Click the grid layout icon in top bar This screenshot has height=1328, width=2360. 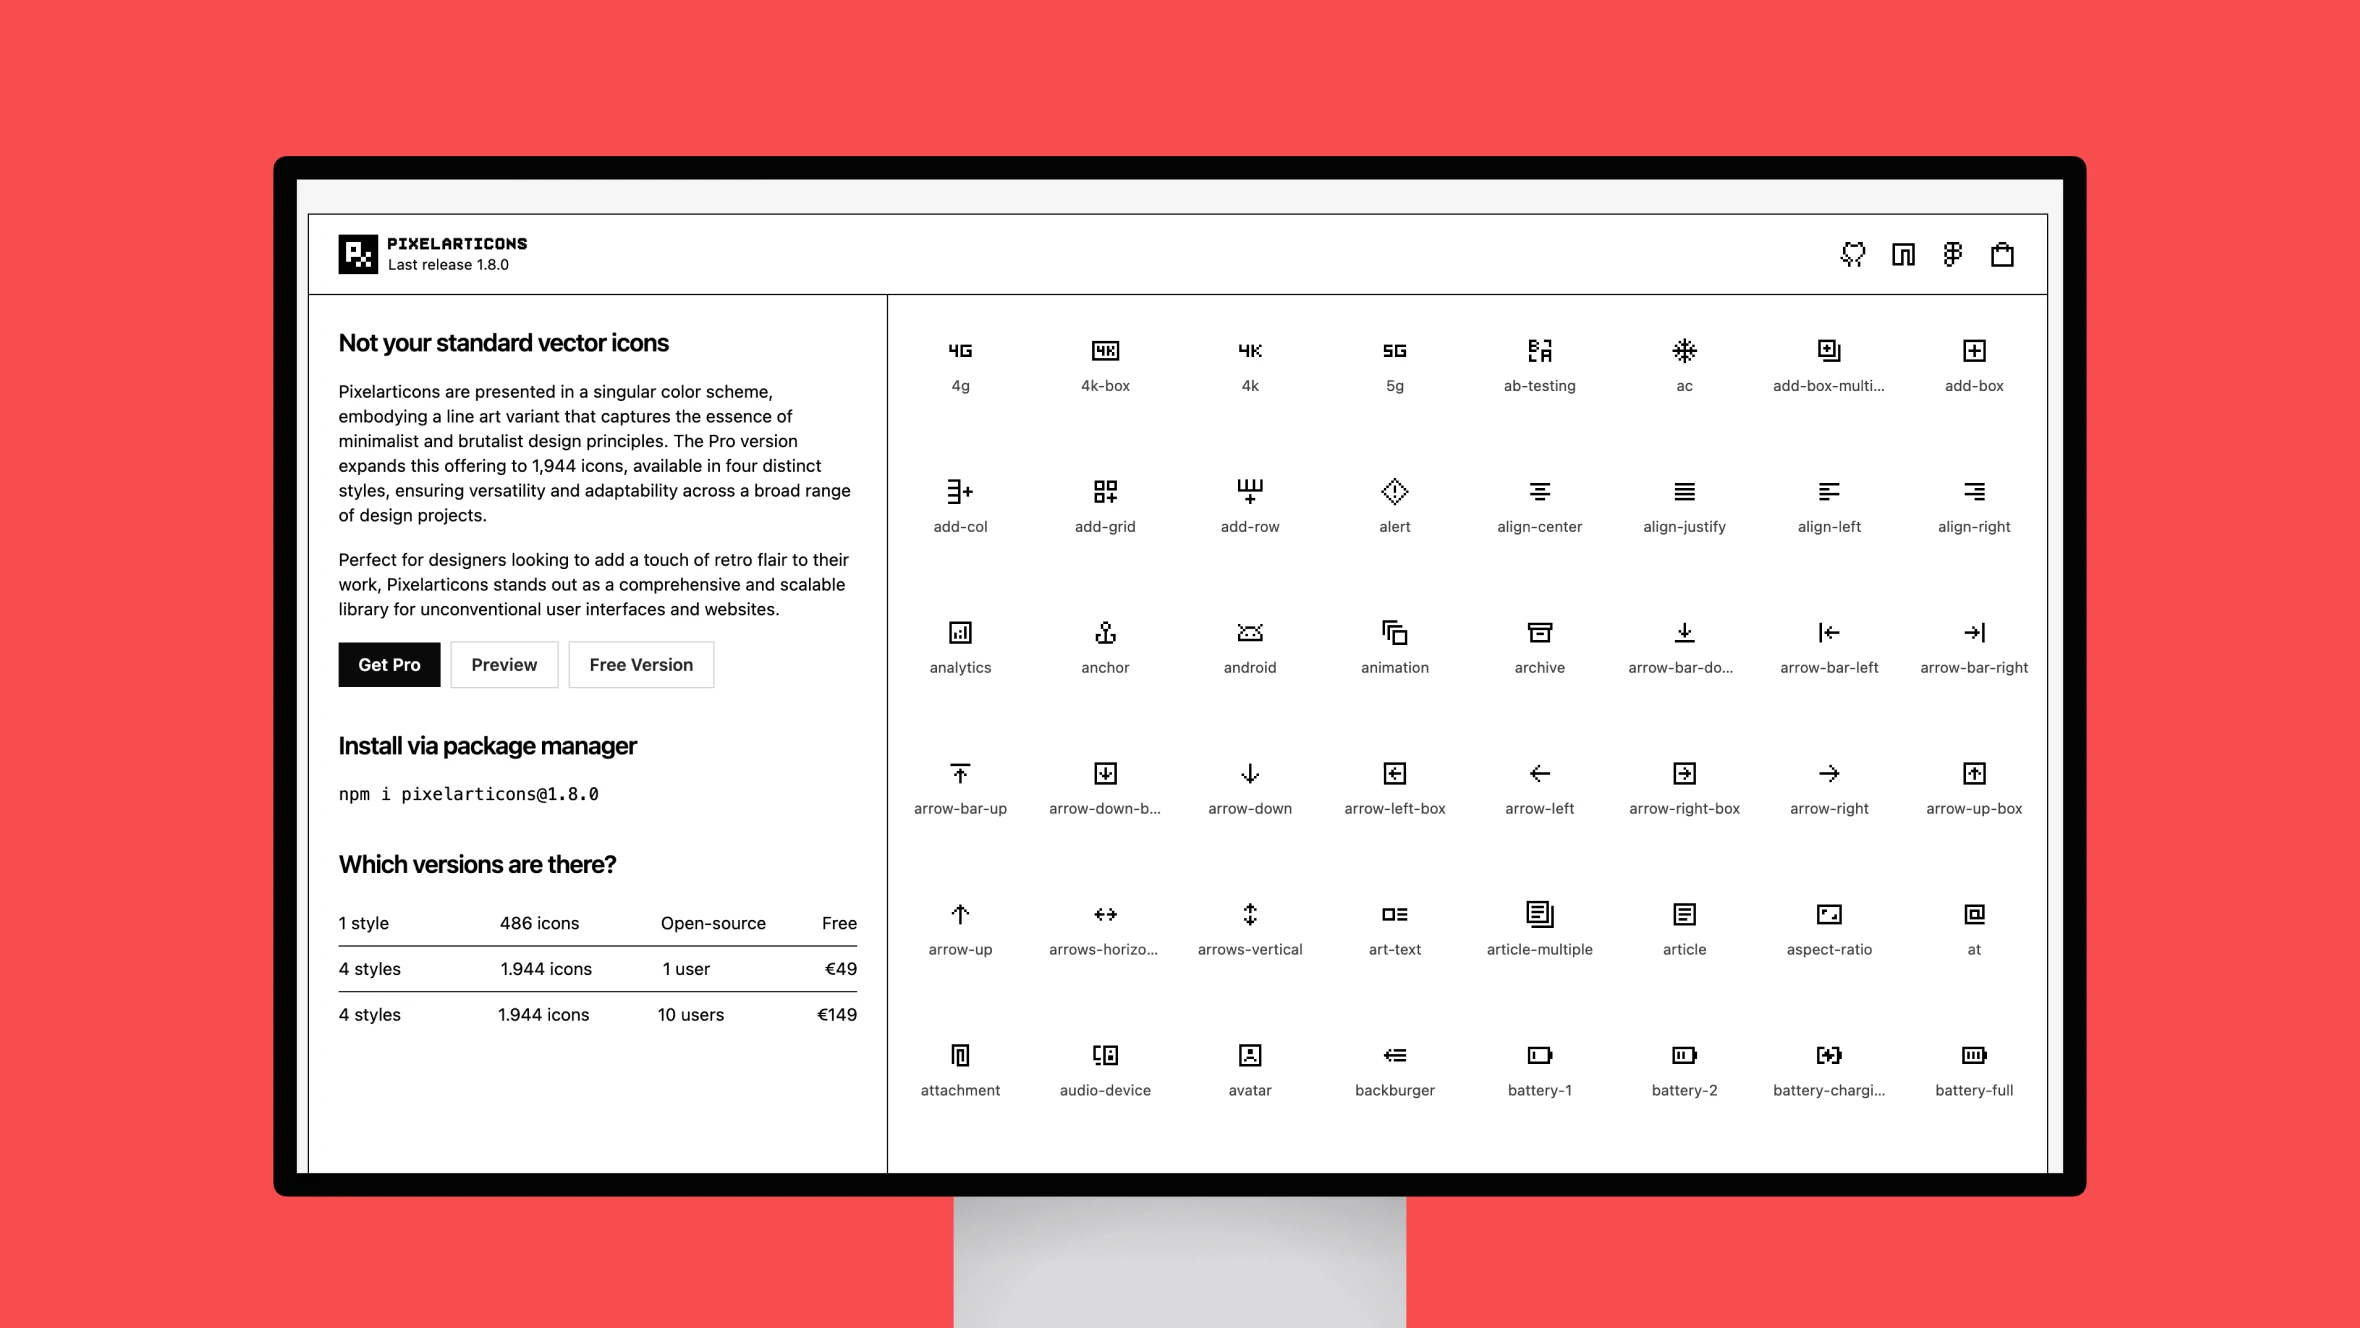pyautogui.click(x=1952, y=255)
